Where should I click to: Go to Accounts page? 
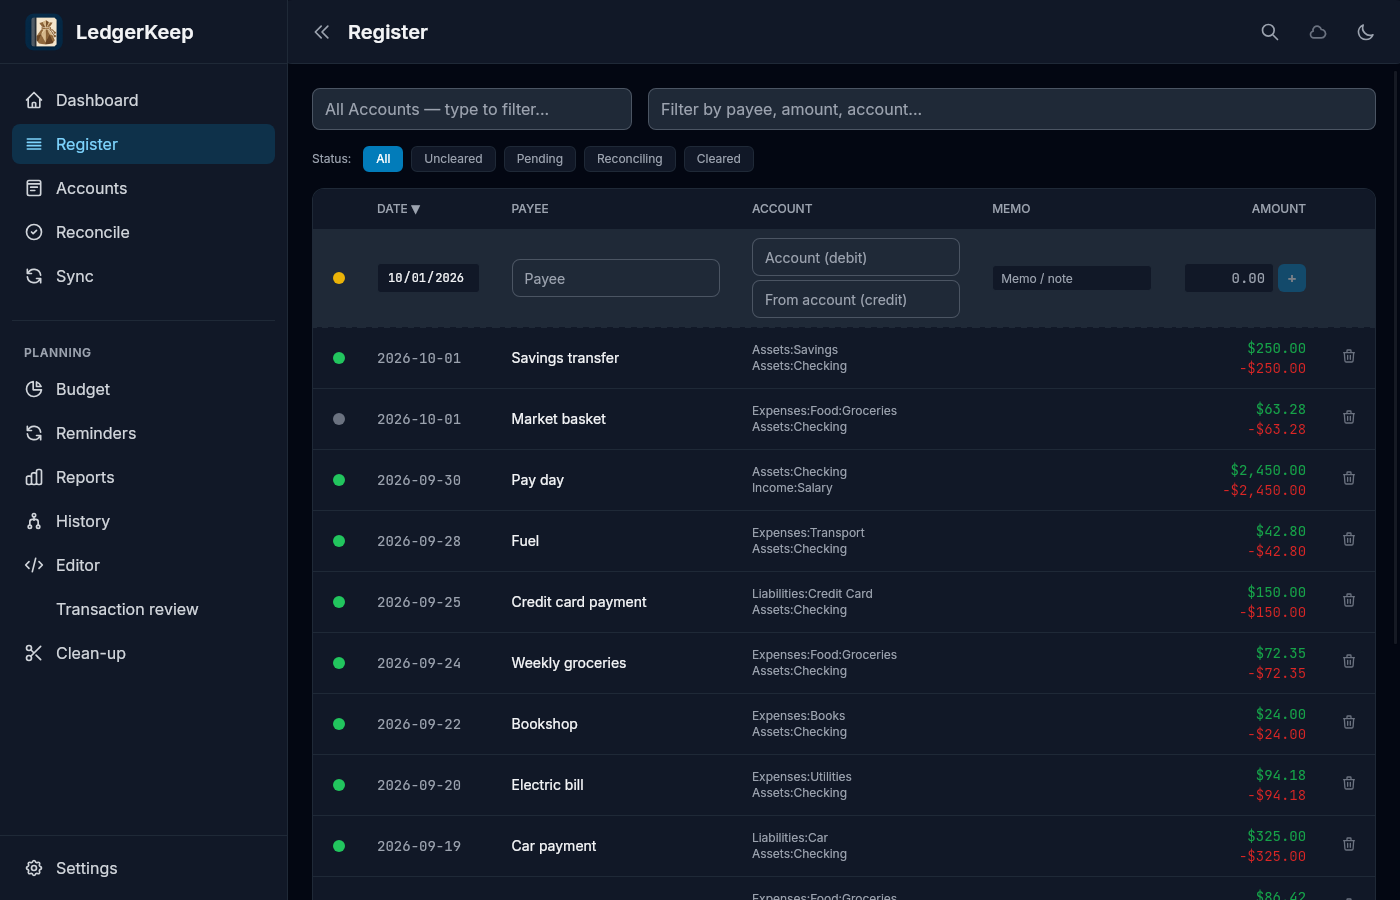[x=143, y=188]
